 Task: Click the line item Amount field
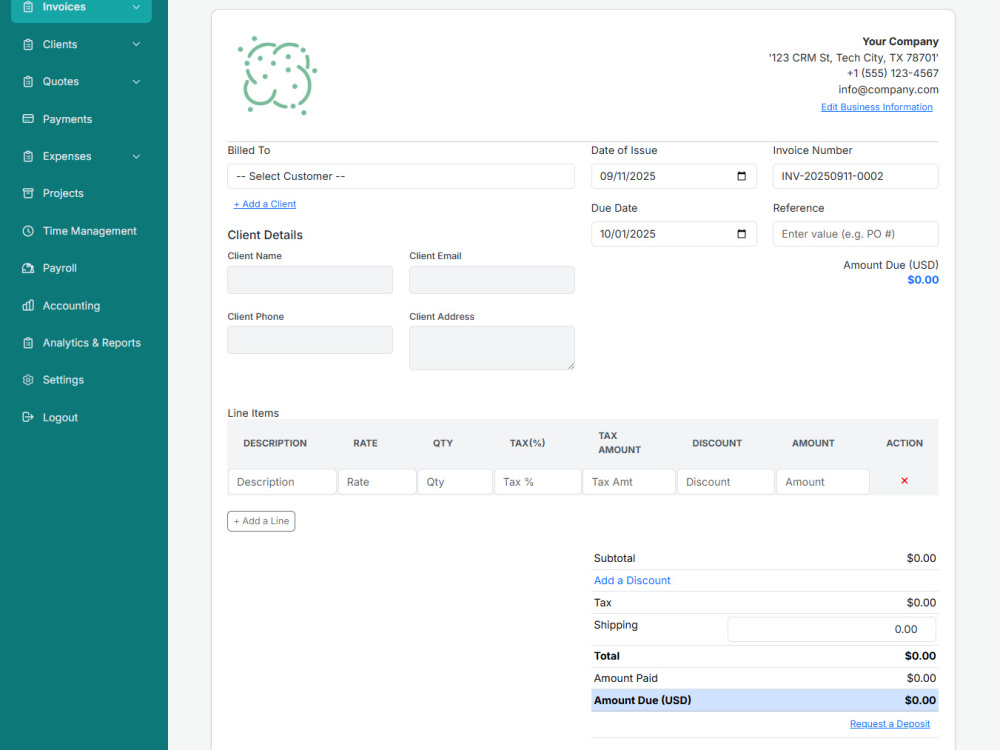(x=823, y=482)
